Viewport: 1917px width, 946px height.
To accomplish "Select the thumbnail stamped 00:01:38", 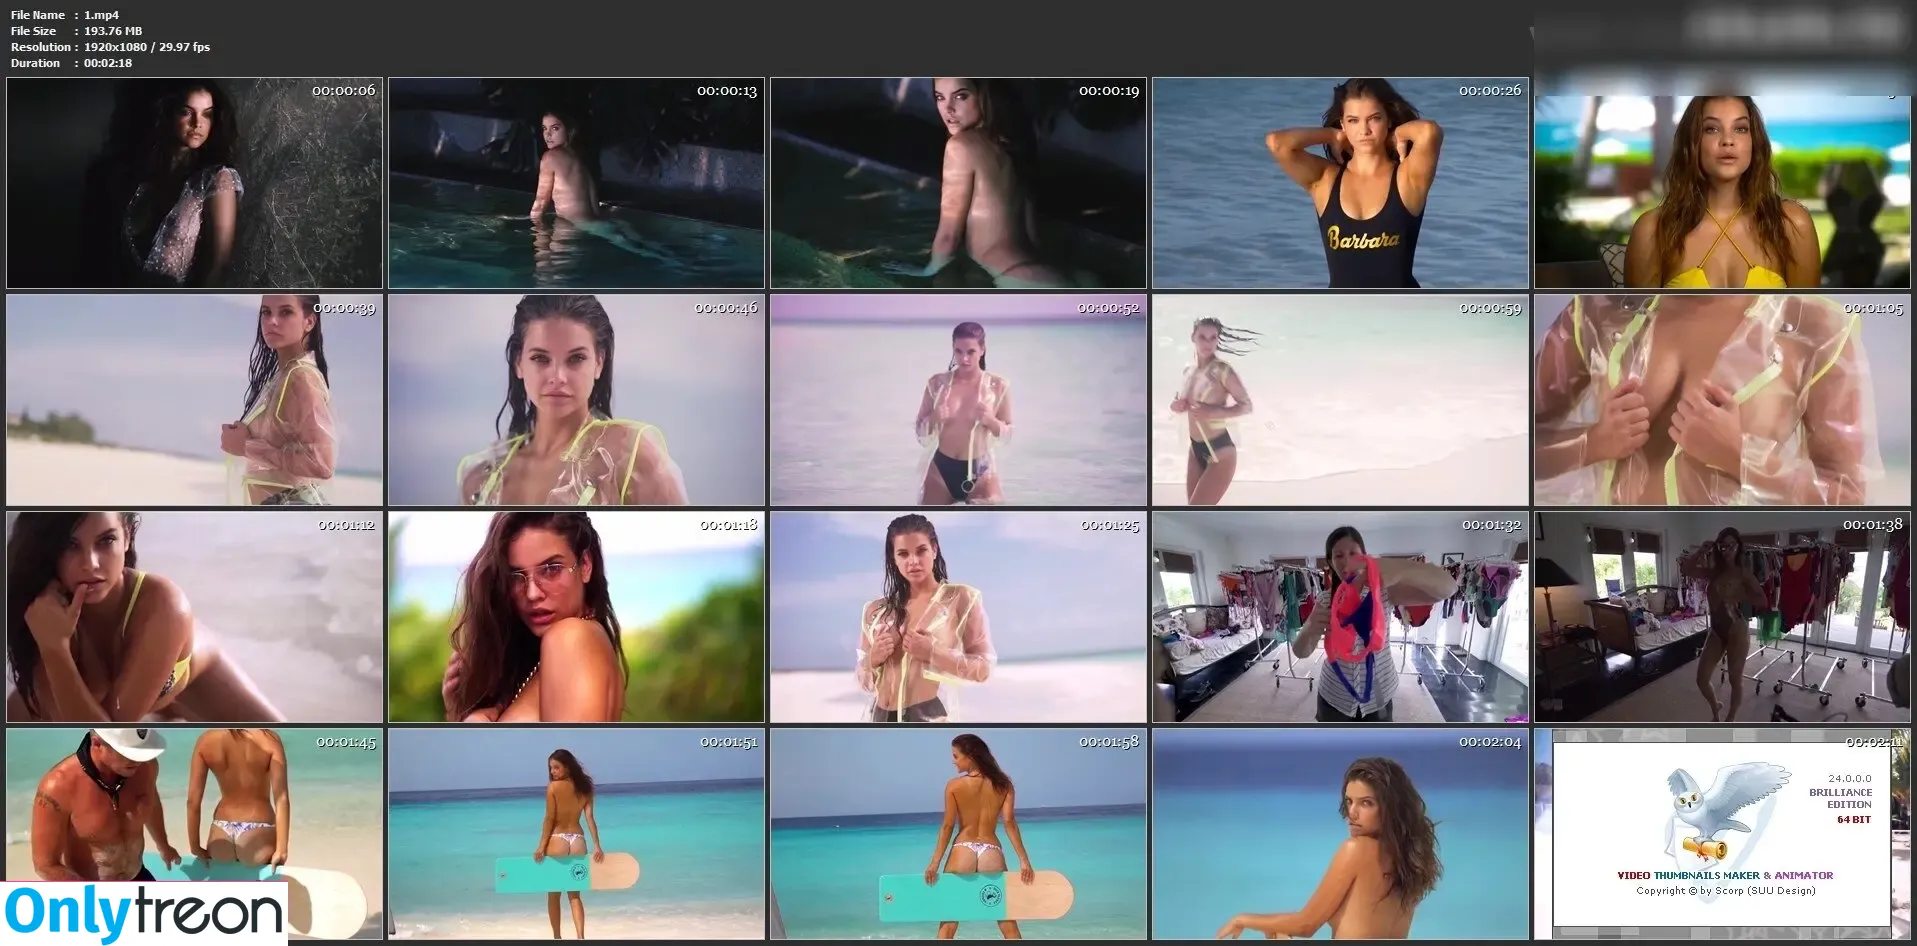I will click(x=1722, y=617).
